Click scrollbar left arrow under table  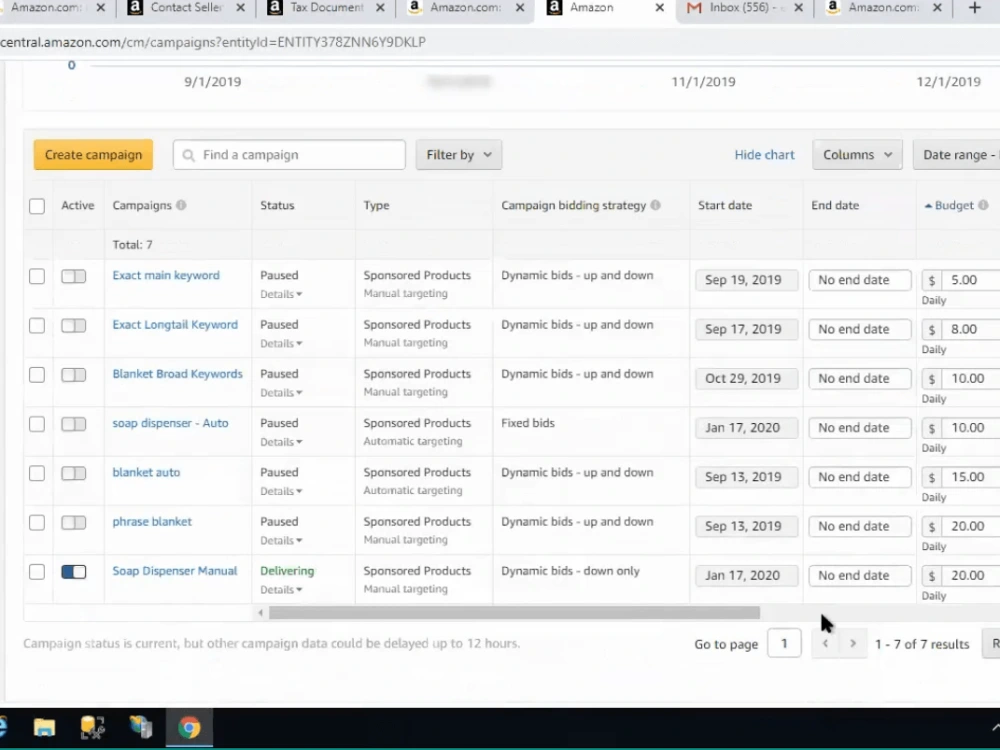tap(260, 613)
